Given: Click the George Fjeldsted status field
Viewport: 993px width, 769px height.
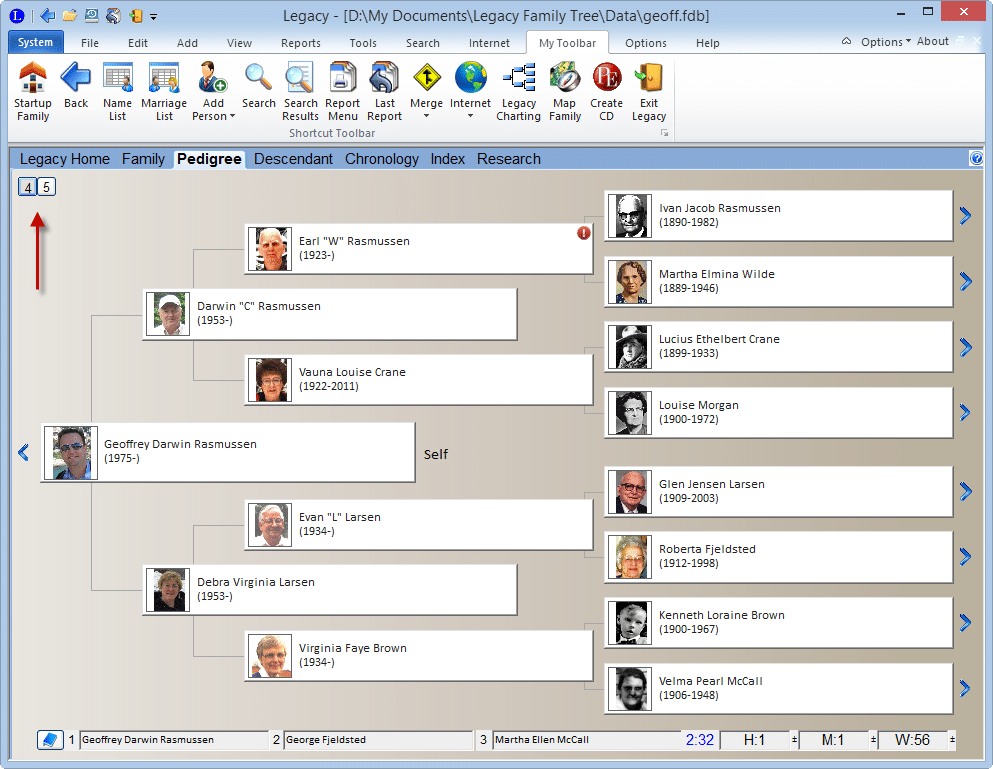Looking at the screenshot, I should tap(378, 740).
